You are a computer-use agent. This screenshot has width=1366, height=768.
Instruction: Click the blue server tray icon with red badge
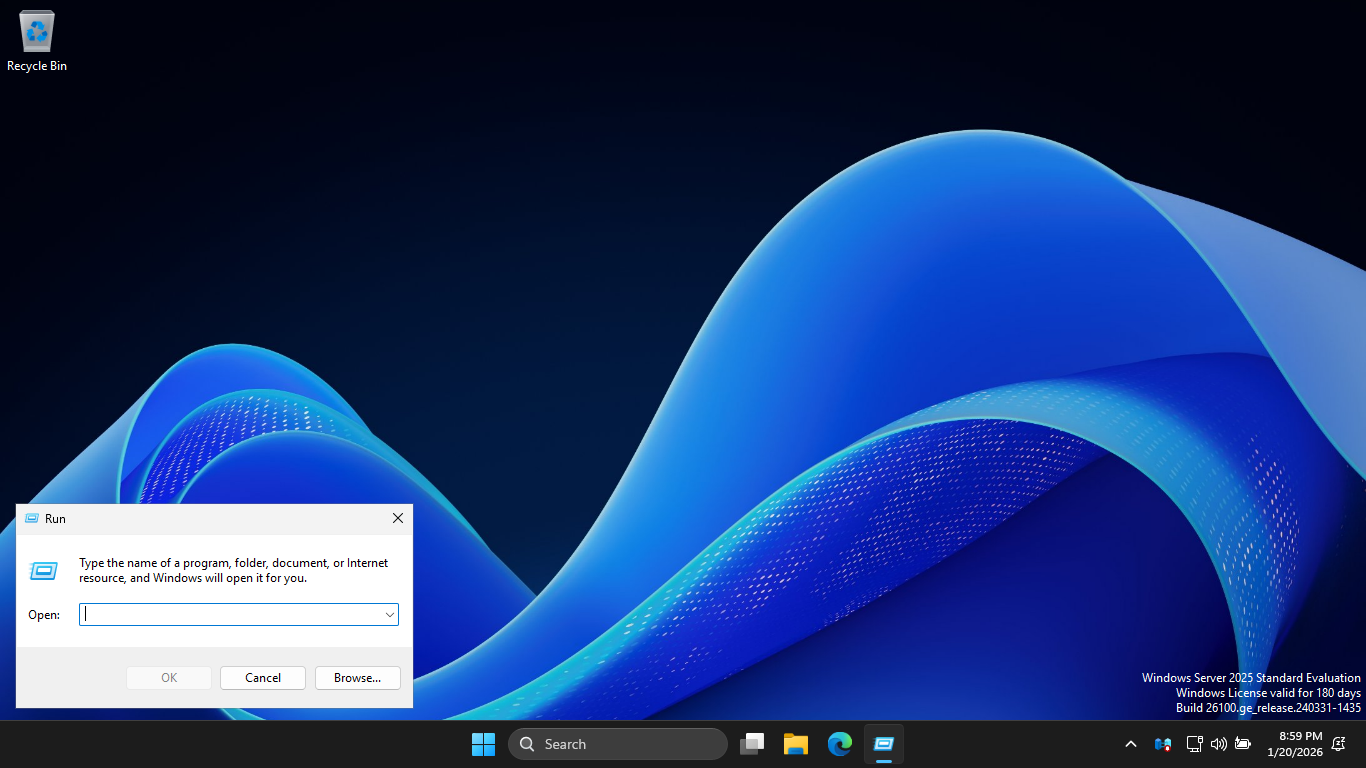(1162, 744)
